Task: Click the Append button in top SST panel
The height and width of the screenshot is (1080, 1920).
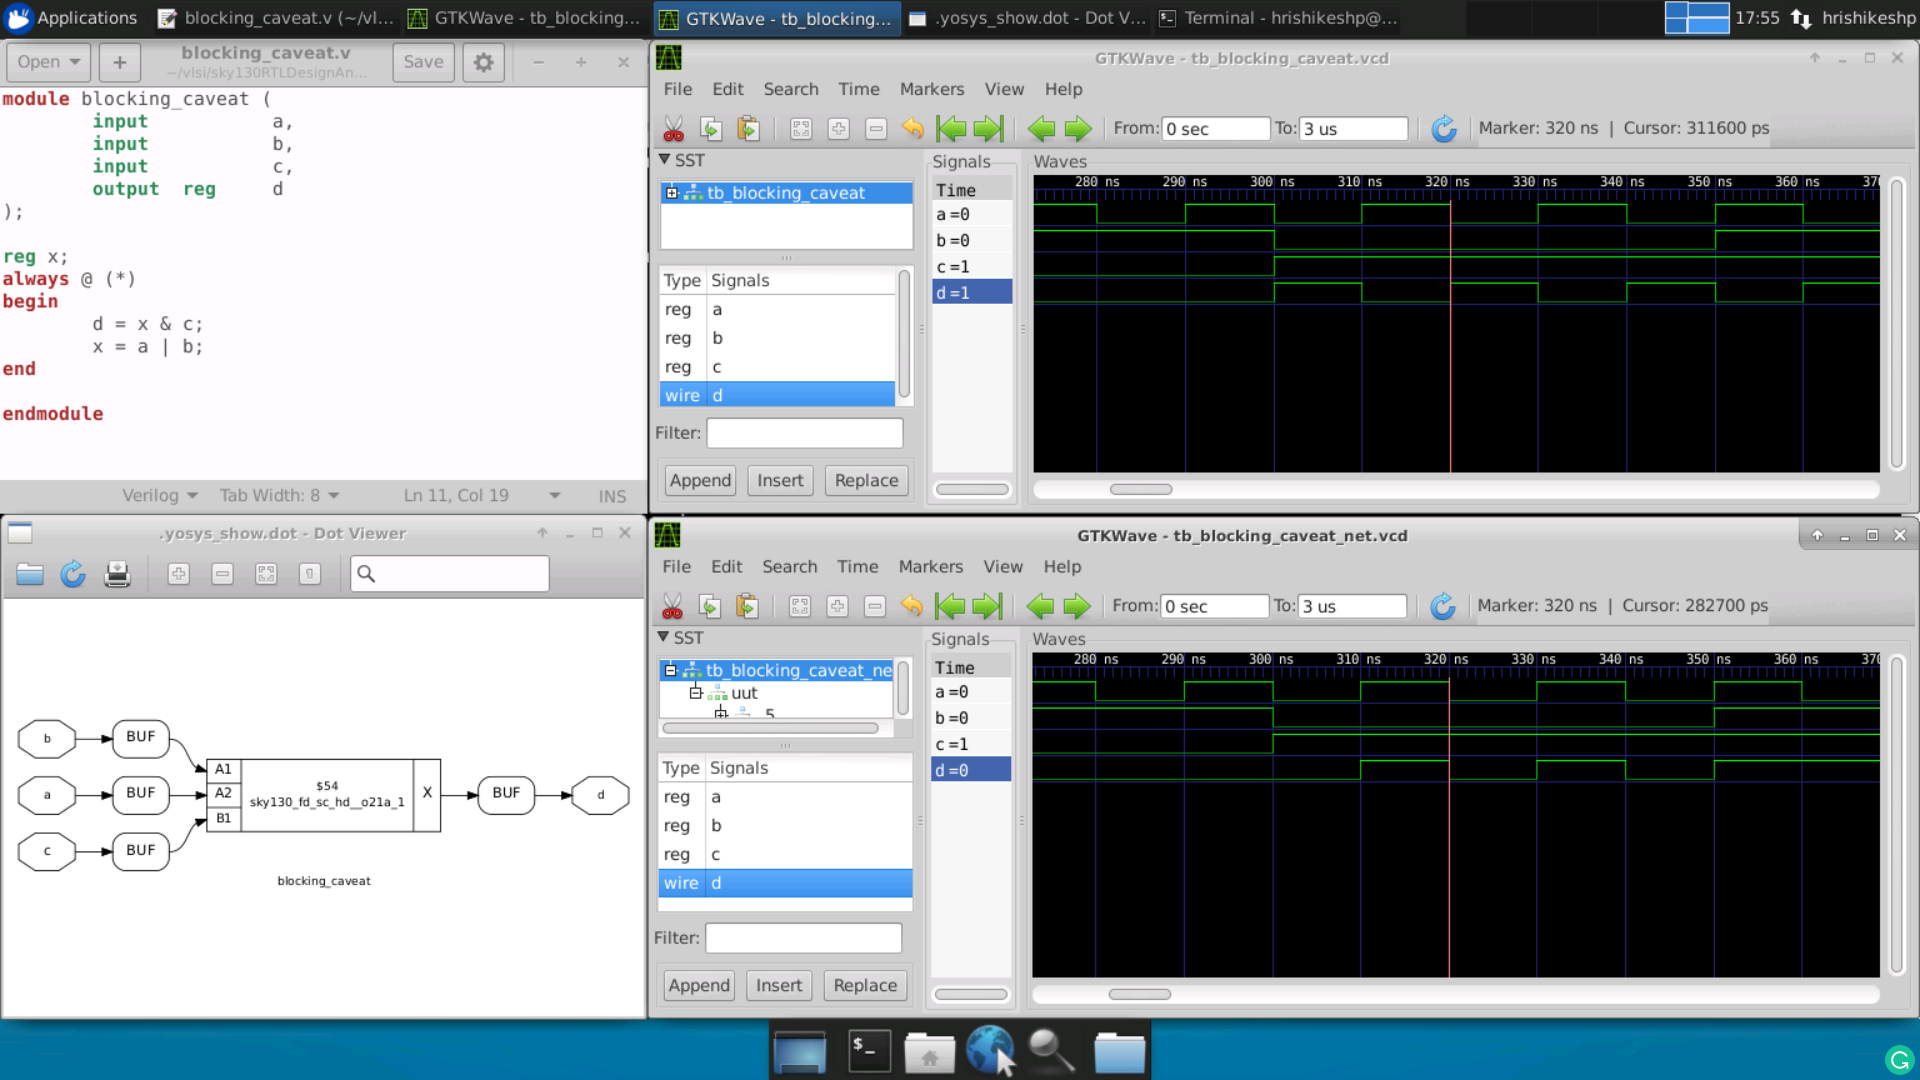Action: (699, 480)
